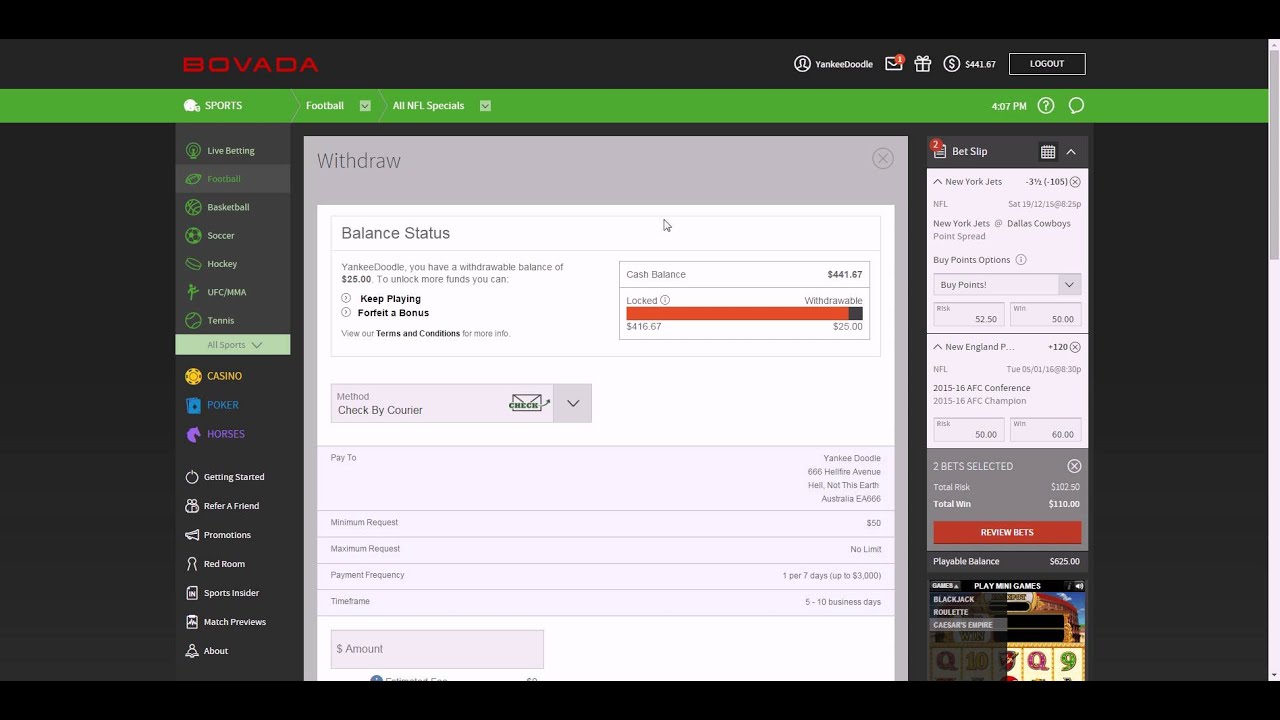Open the messages envelope icon
The width and height of the screenshot is (1280, 720).
tap(894, 64)
